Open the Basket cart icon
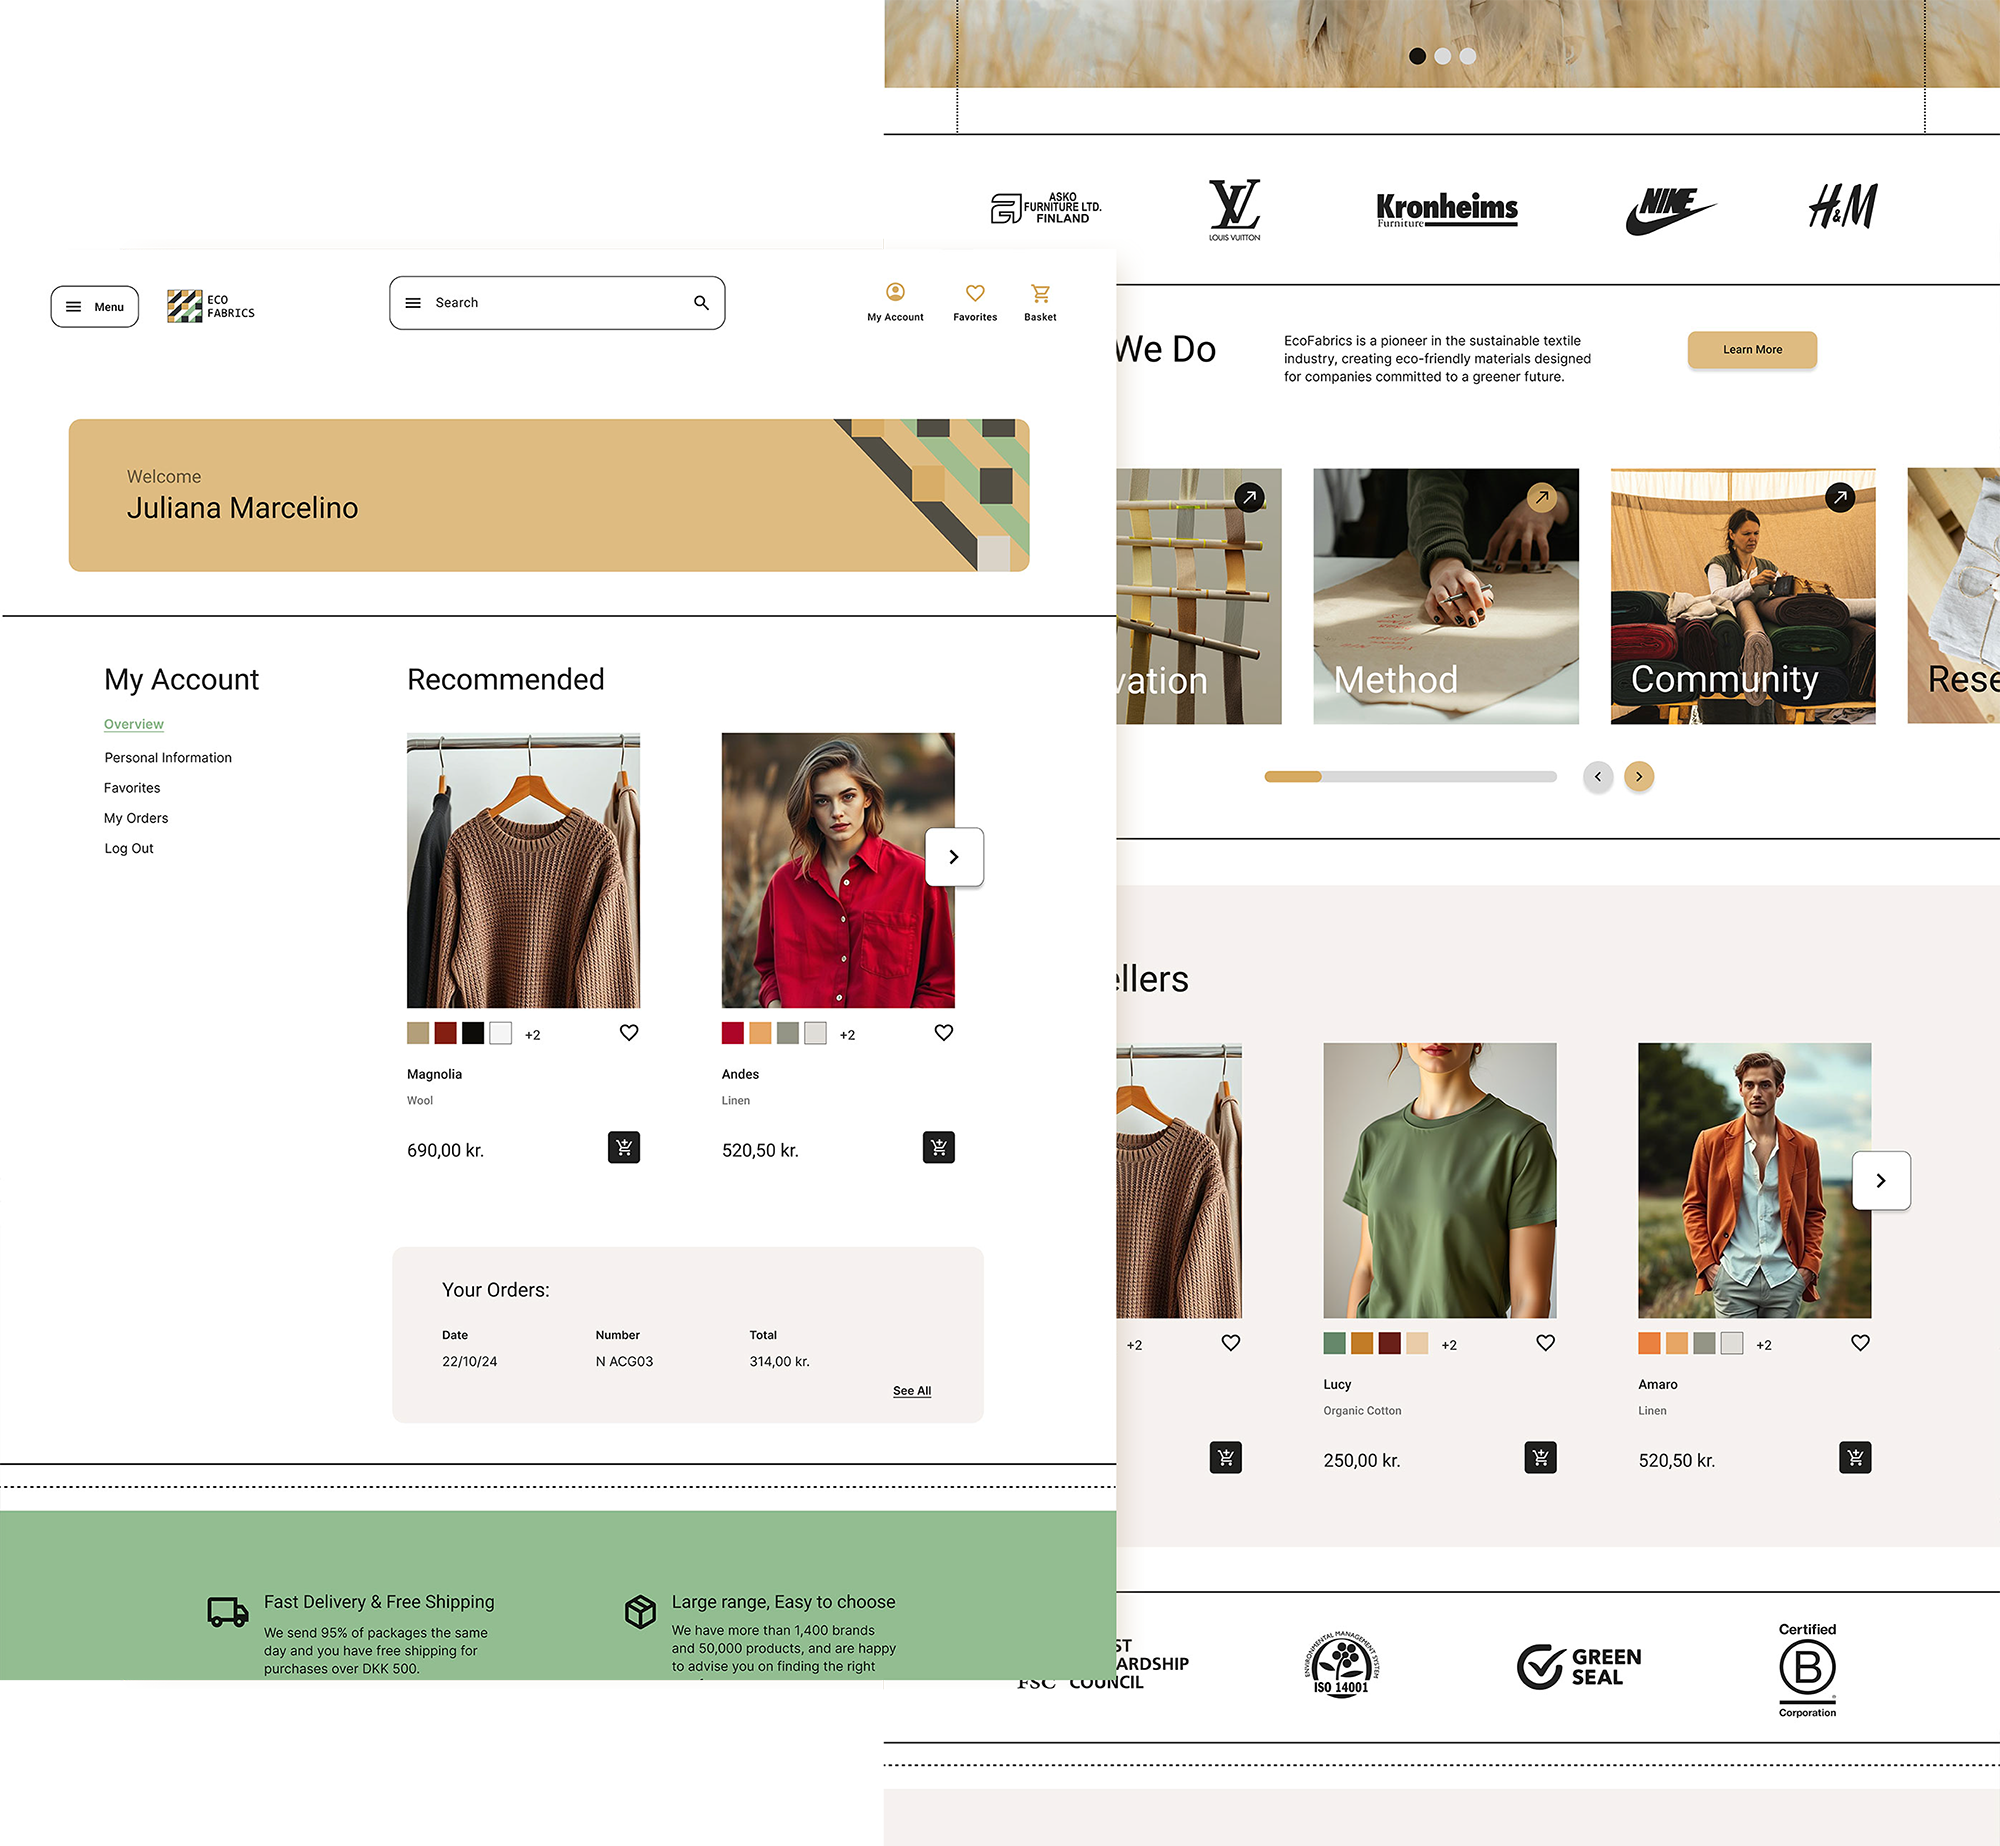 tap(1040, 293)
